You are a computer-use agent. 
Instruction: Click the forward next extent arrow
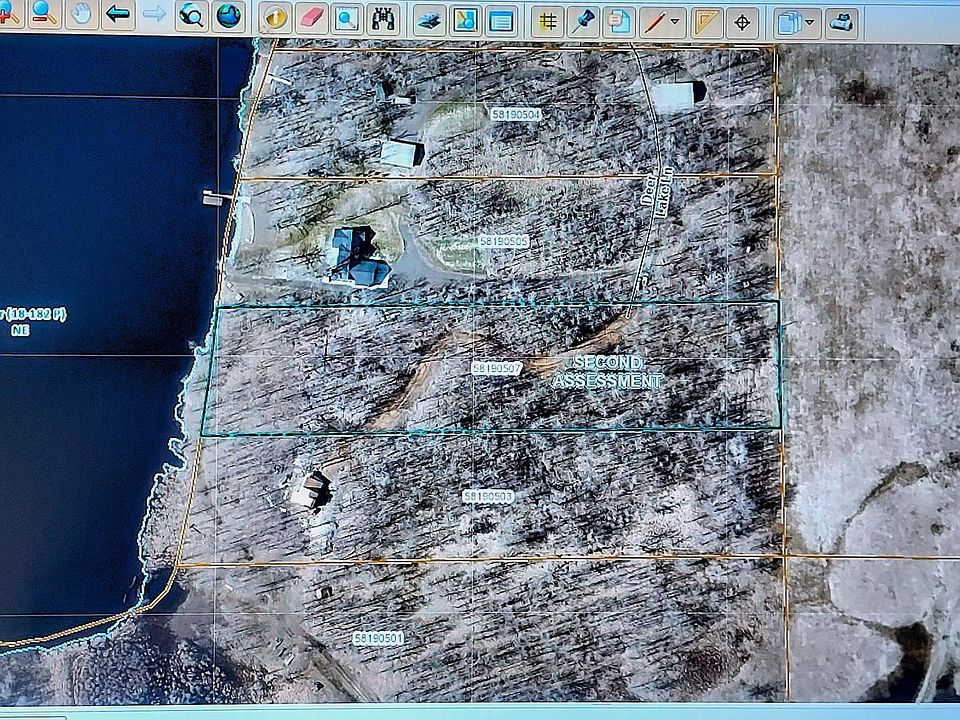tap(154, 14)
